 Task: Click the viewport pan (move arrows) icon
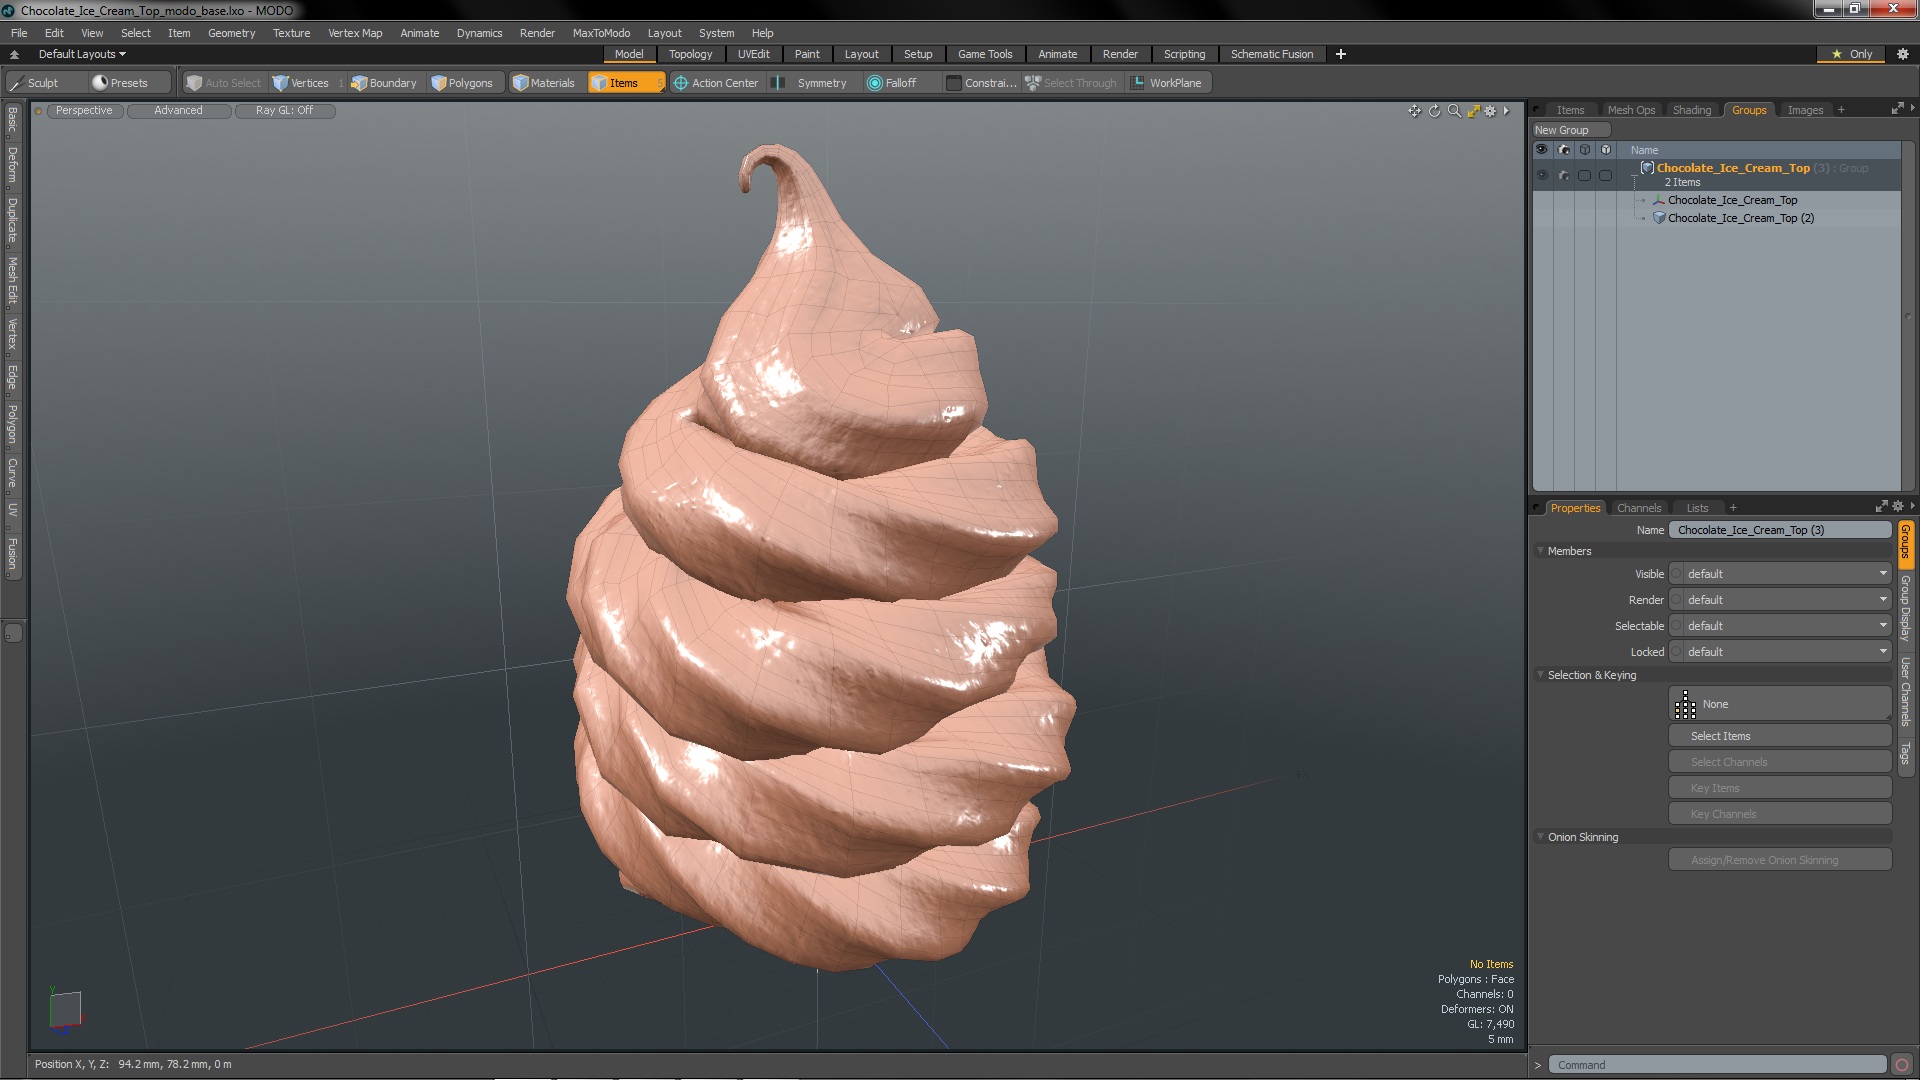click(1414, 111)
